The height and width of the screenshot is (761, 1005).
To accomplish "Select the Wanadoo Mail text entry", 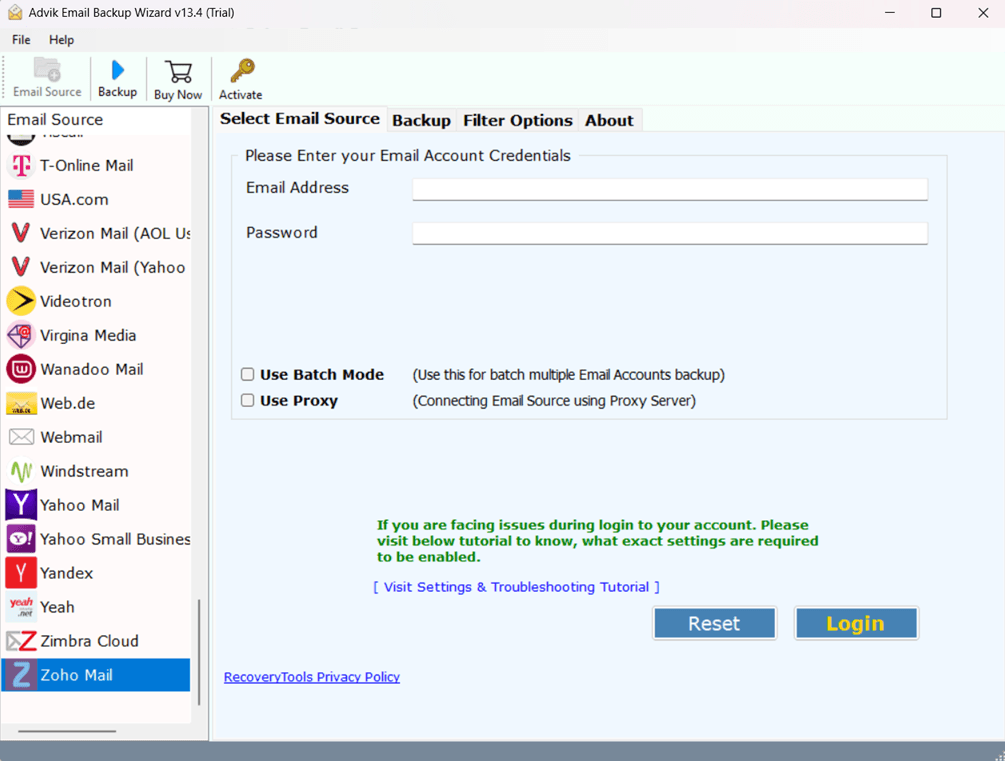I will [92, 369].
